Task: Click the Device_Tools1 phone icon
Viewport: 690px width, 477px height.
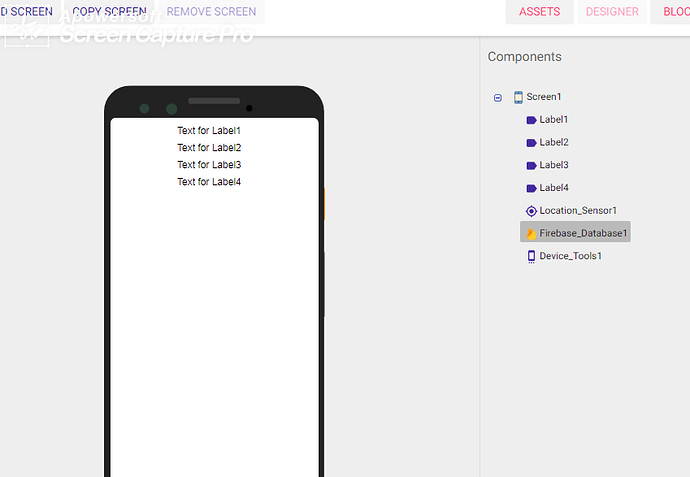Action: [x=531, y=256]
